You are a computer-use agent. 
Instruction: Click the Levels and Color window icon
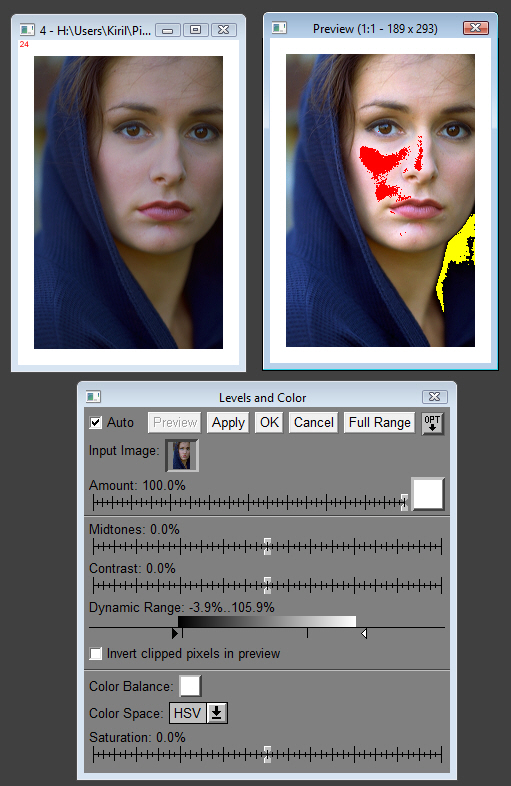(93, 397)
